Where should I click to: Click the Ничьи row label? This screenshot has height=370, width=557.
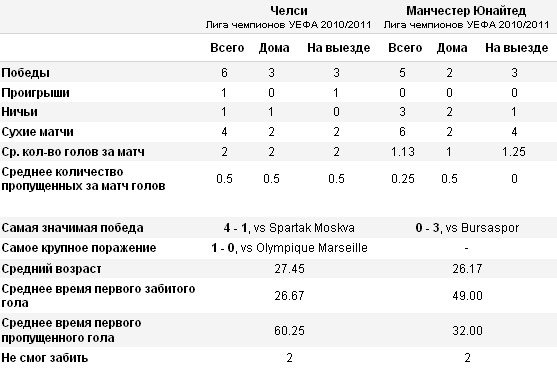[20, 112]
